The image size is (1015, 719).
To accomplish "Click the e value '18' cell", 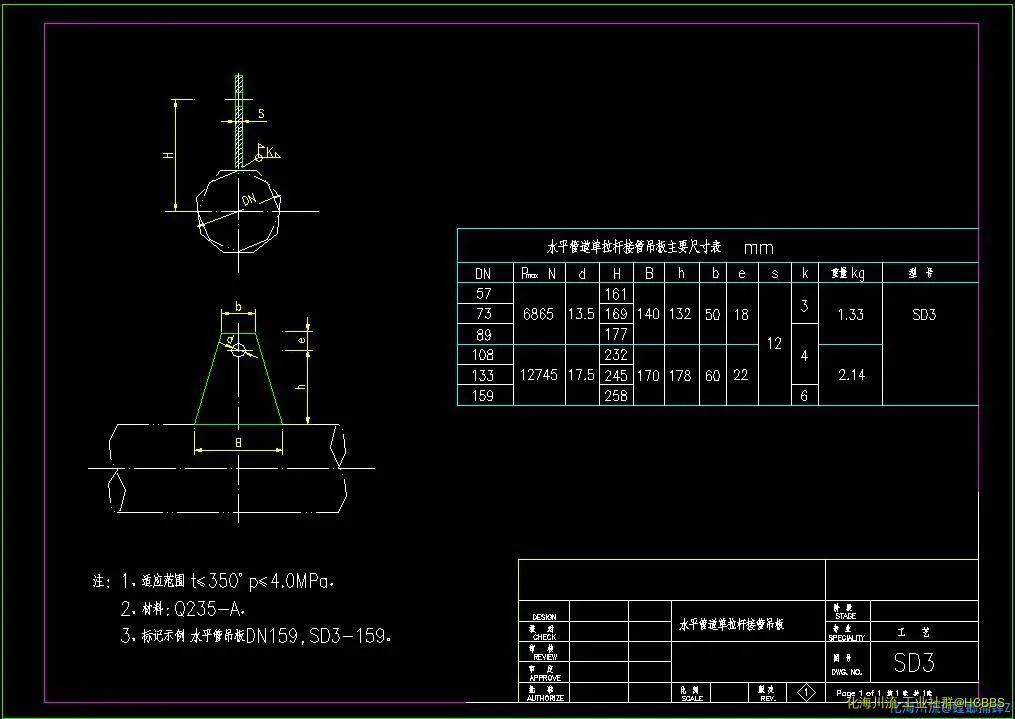I will (x=741, y=315).
